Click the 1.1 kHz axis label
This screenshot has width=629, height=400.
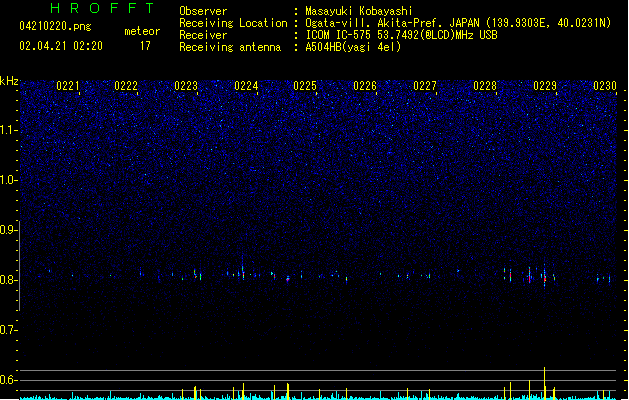tap(8, 130)
